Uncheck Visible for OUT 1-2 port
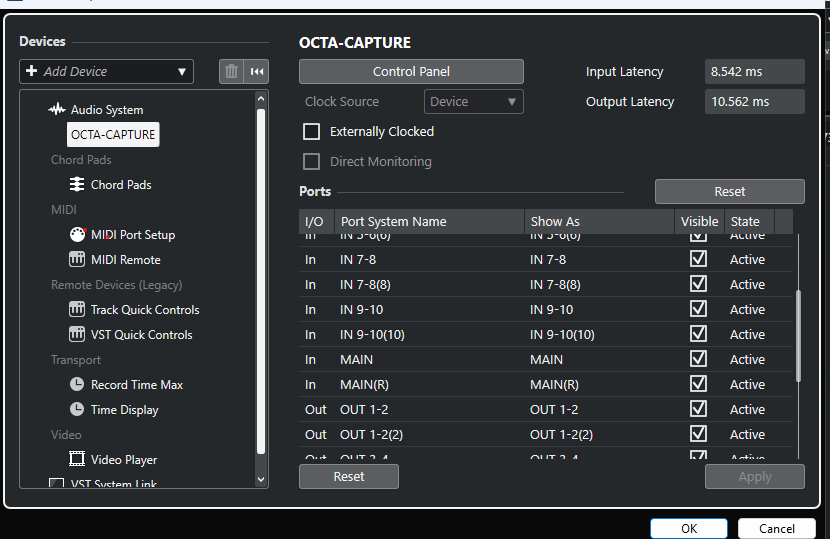Image resolution: width=830 pixels, height=539 pixels. point(698,409)
